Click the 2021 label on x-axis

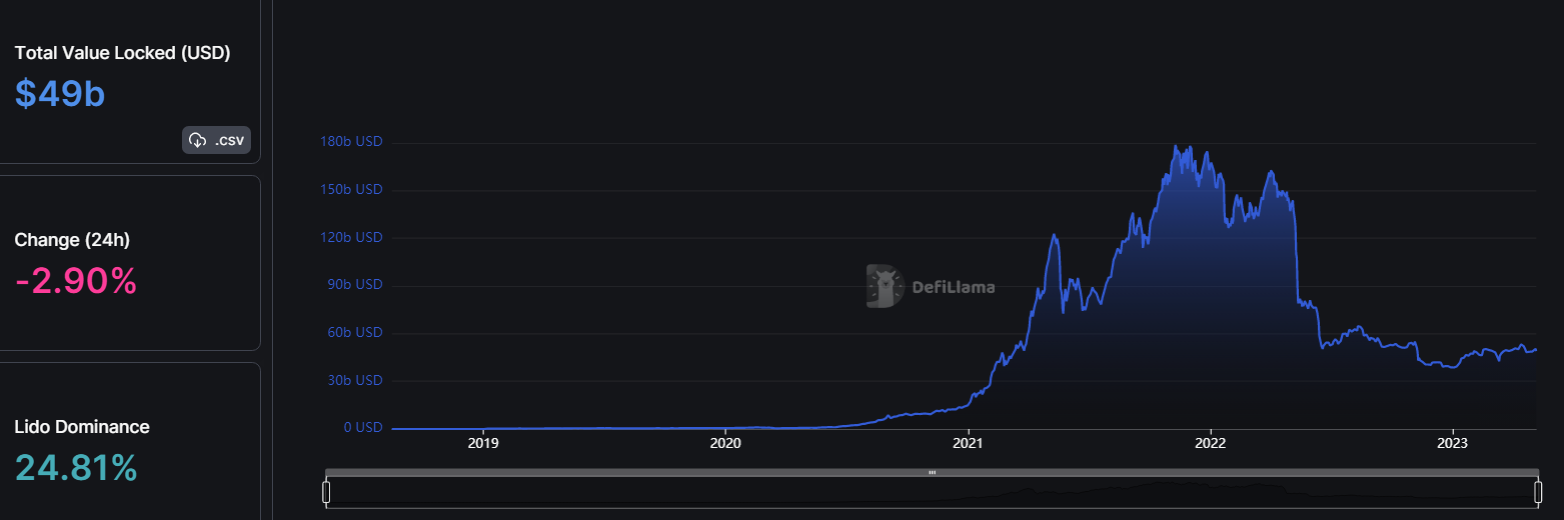968,443
